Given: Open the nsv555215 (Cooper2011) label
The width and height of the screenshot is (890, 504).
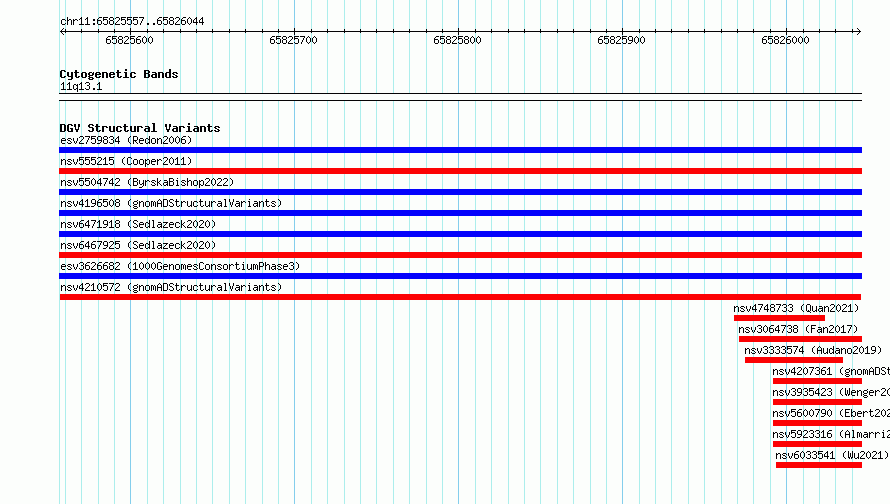Looking at the screenshot, I should click(x=126, y=161).
